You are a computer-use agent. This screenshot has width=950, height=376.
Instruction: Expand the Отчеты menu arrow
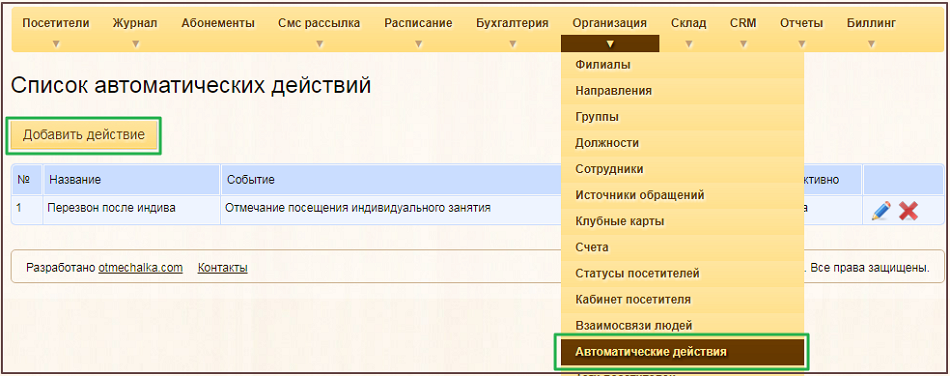point(802,44)
